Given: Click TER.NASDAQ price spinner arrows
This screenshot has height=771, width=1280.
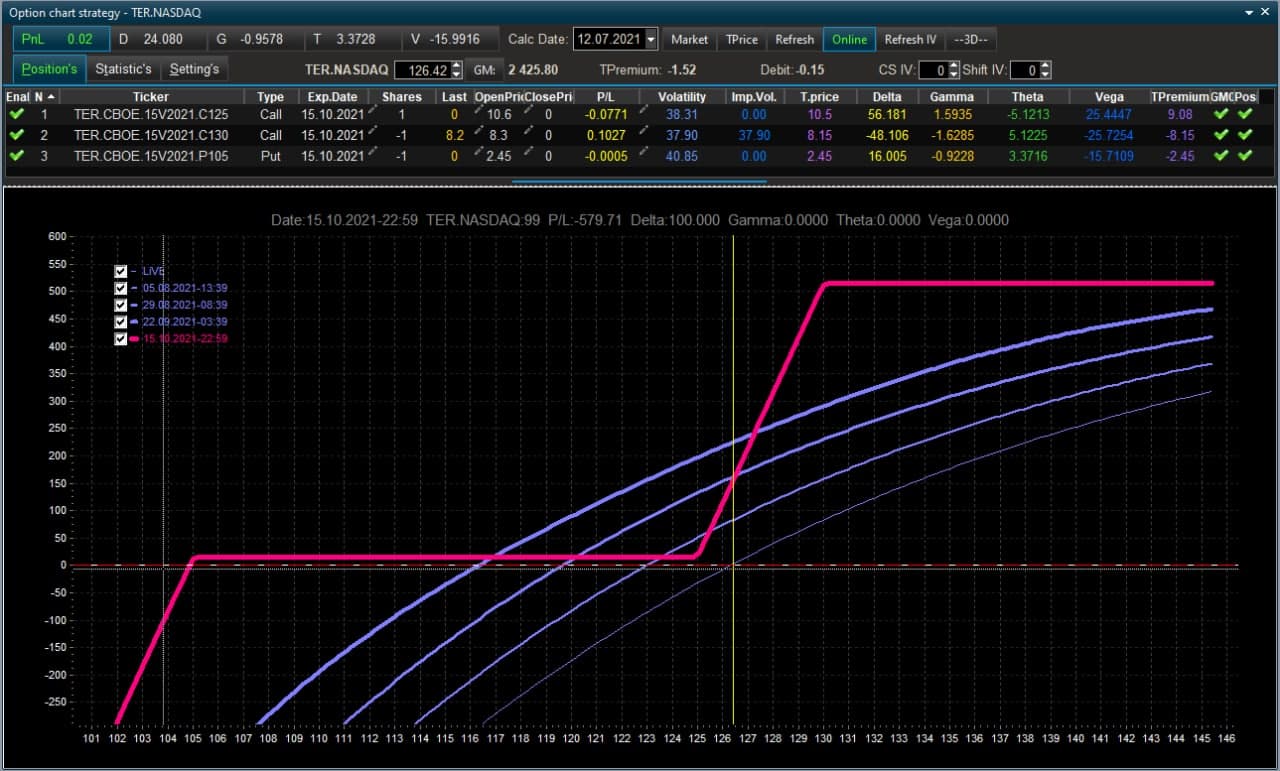Looking at the screenshot, I should [457, 70].
